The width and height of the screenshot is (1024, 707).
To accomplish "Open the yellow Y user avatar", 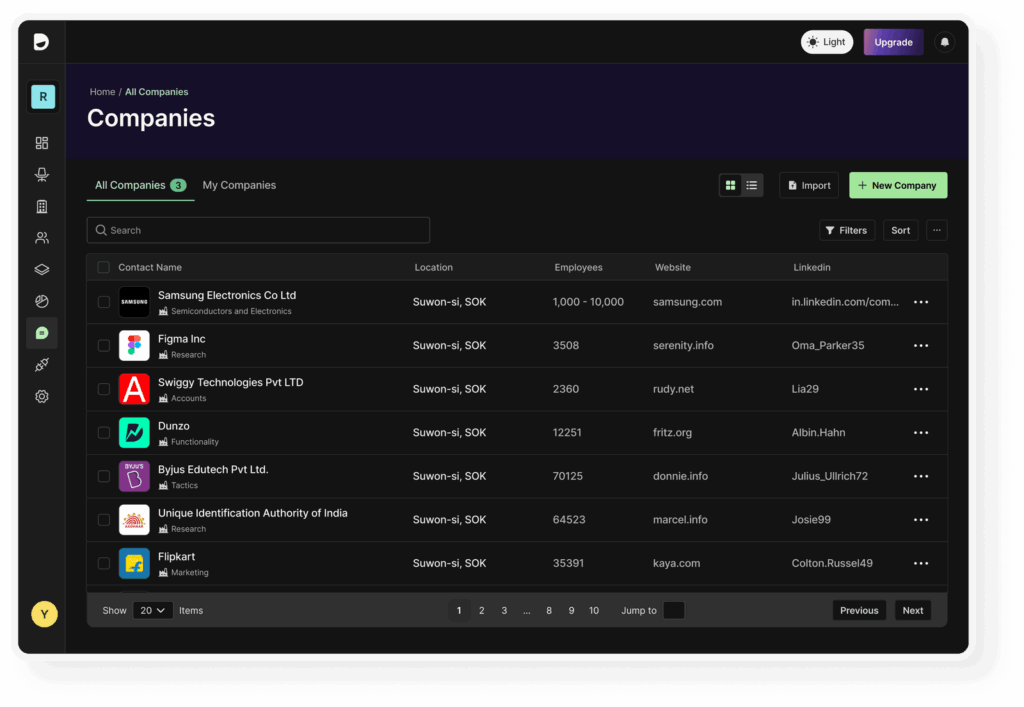I will click(44, 614).
